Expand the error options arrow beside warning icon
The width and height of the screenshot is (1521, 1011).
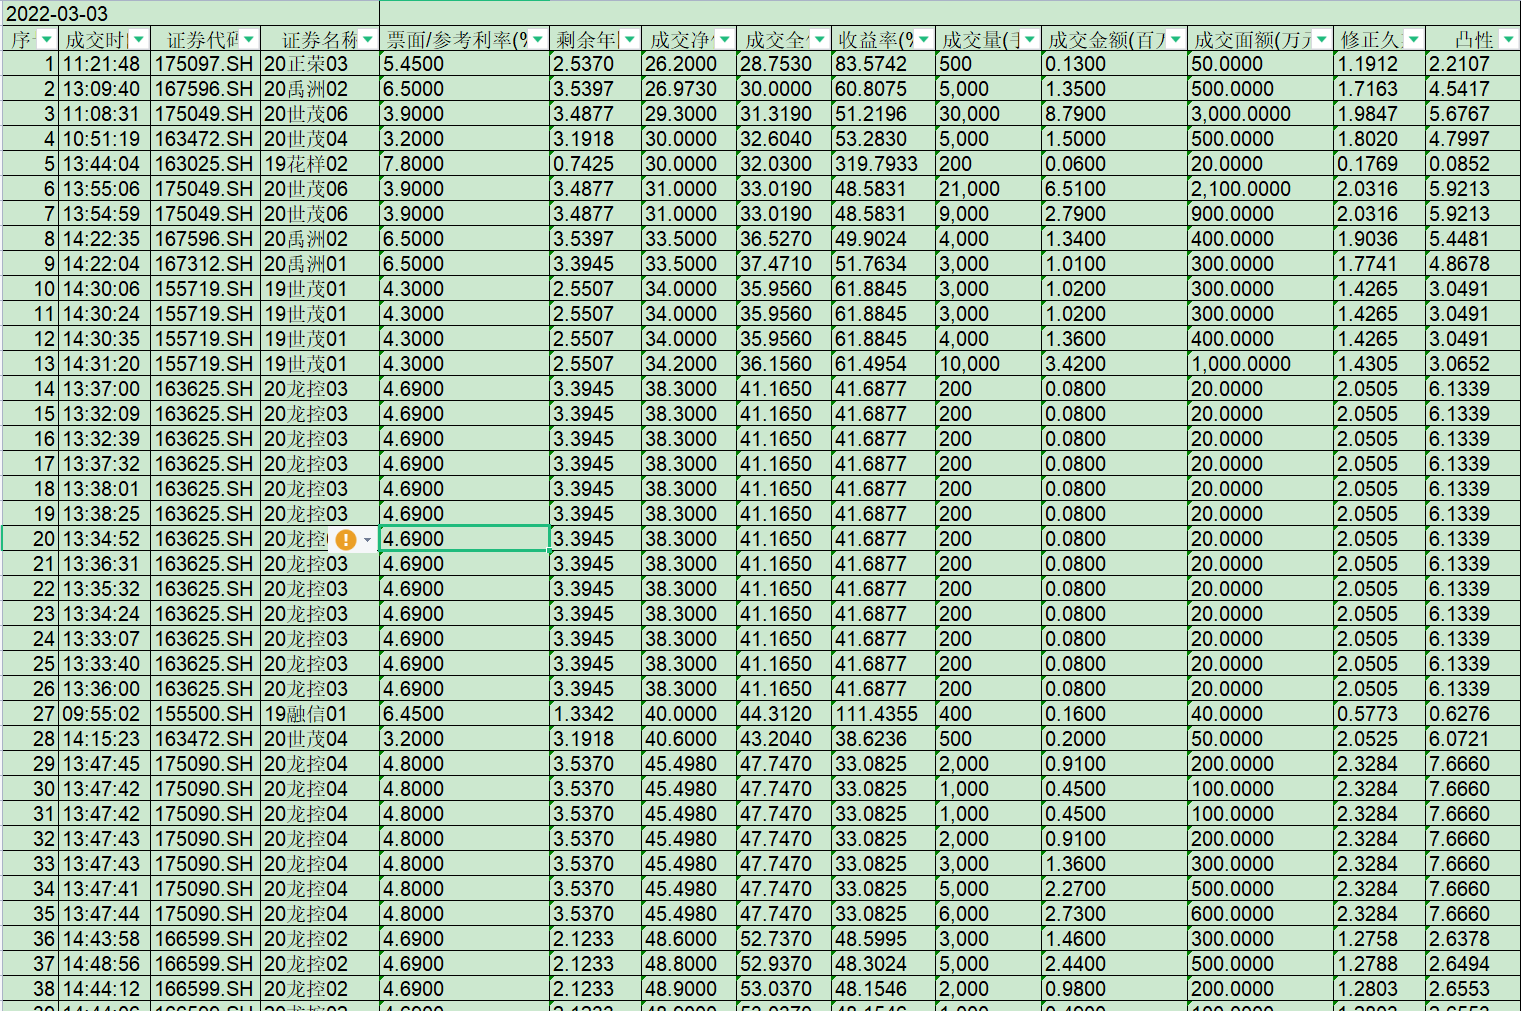368,540
